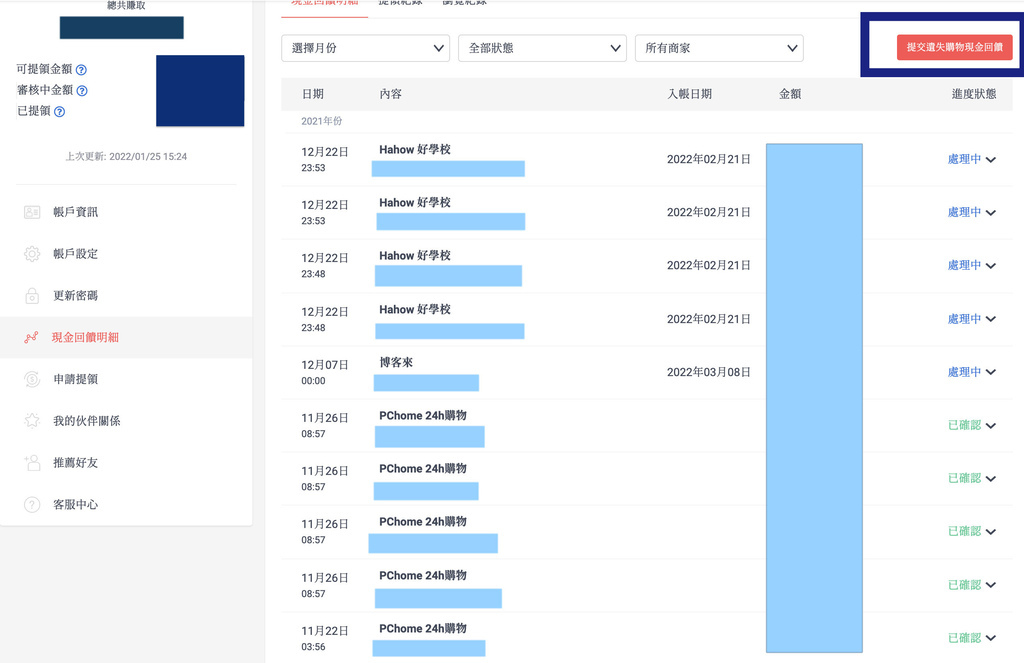
Task: Expand the 11月22日 PChome row chevron
Action: click(x=991, y=638)
